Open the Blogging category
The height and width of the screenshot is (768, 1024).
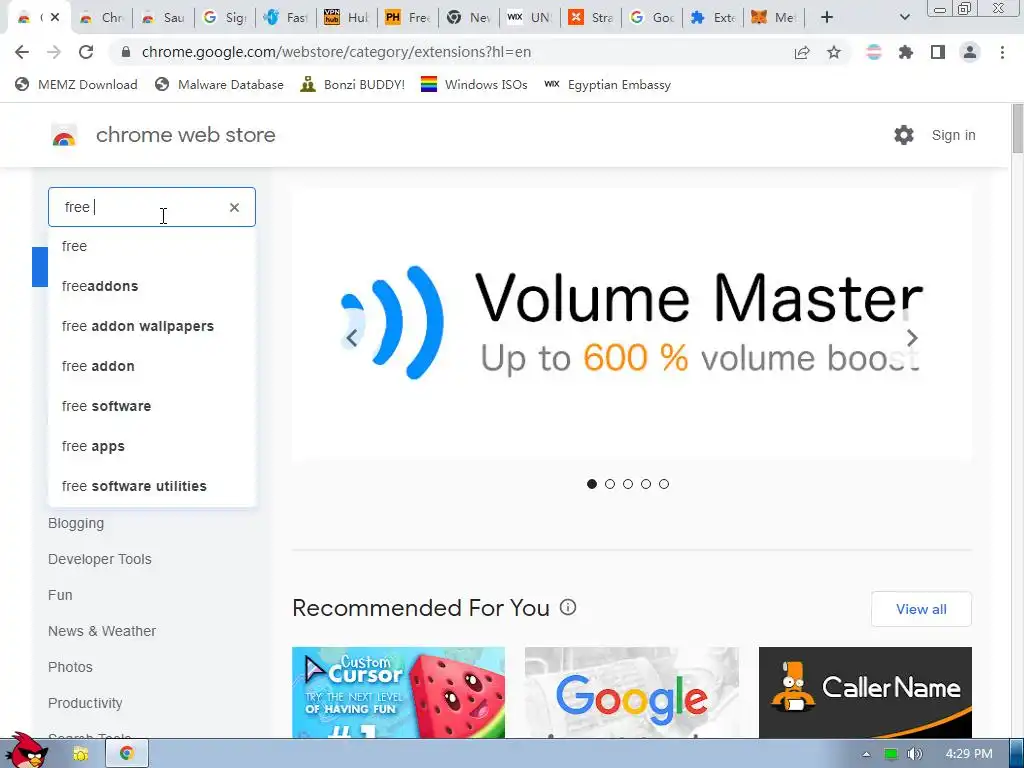coord(76,524)
